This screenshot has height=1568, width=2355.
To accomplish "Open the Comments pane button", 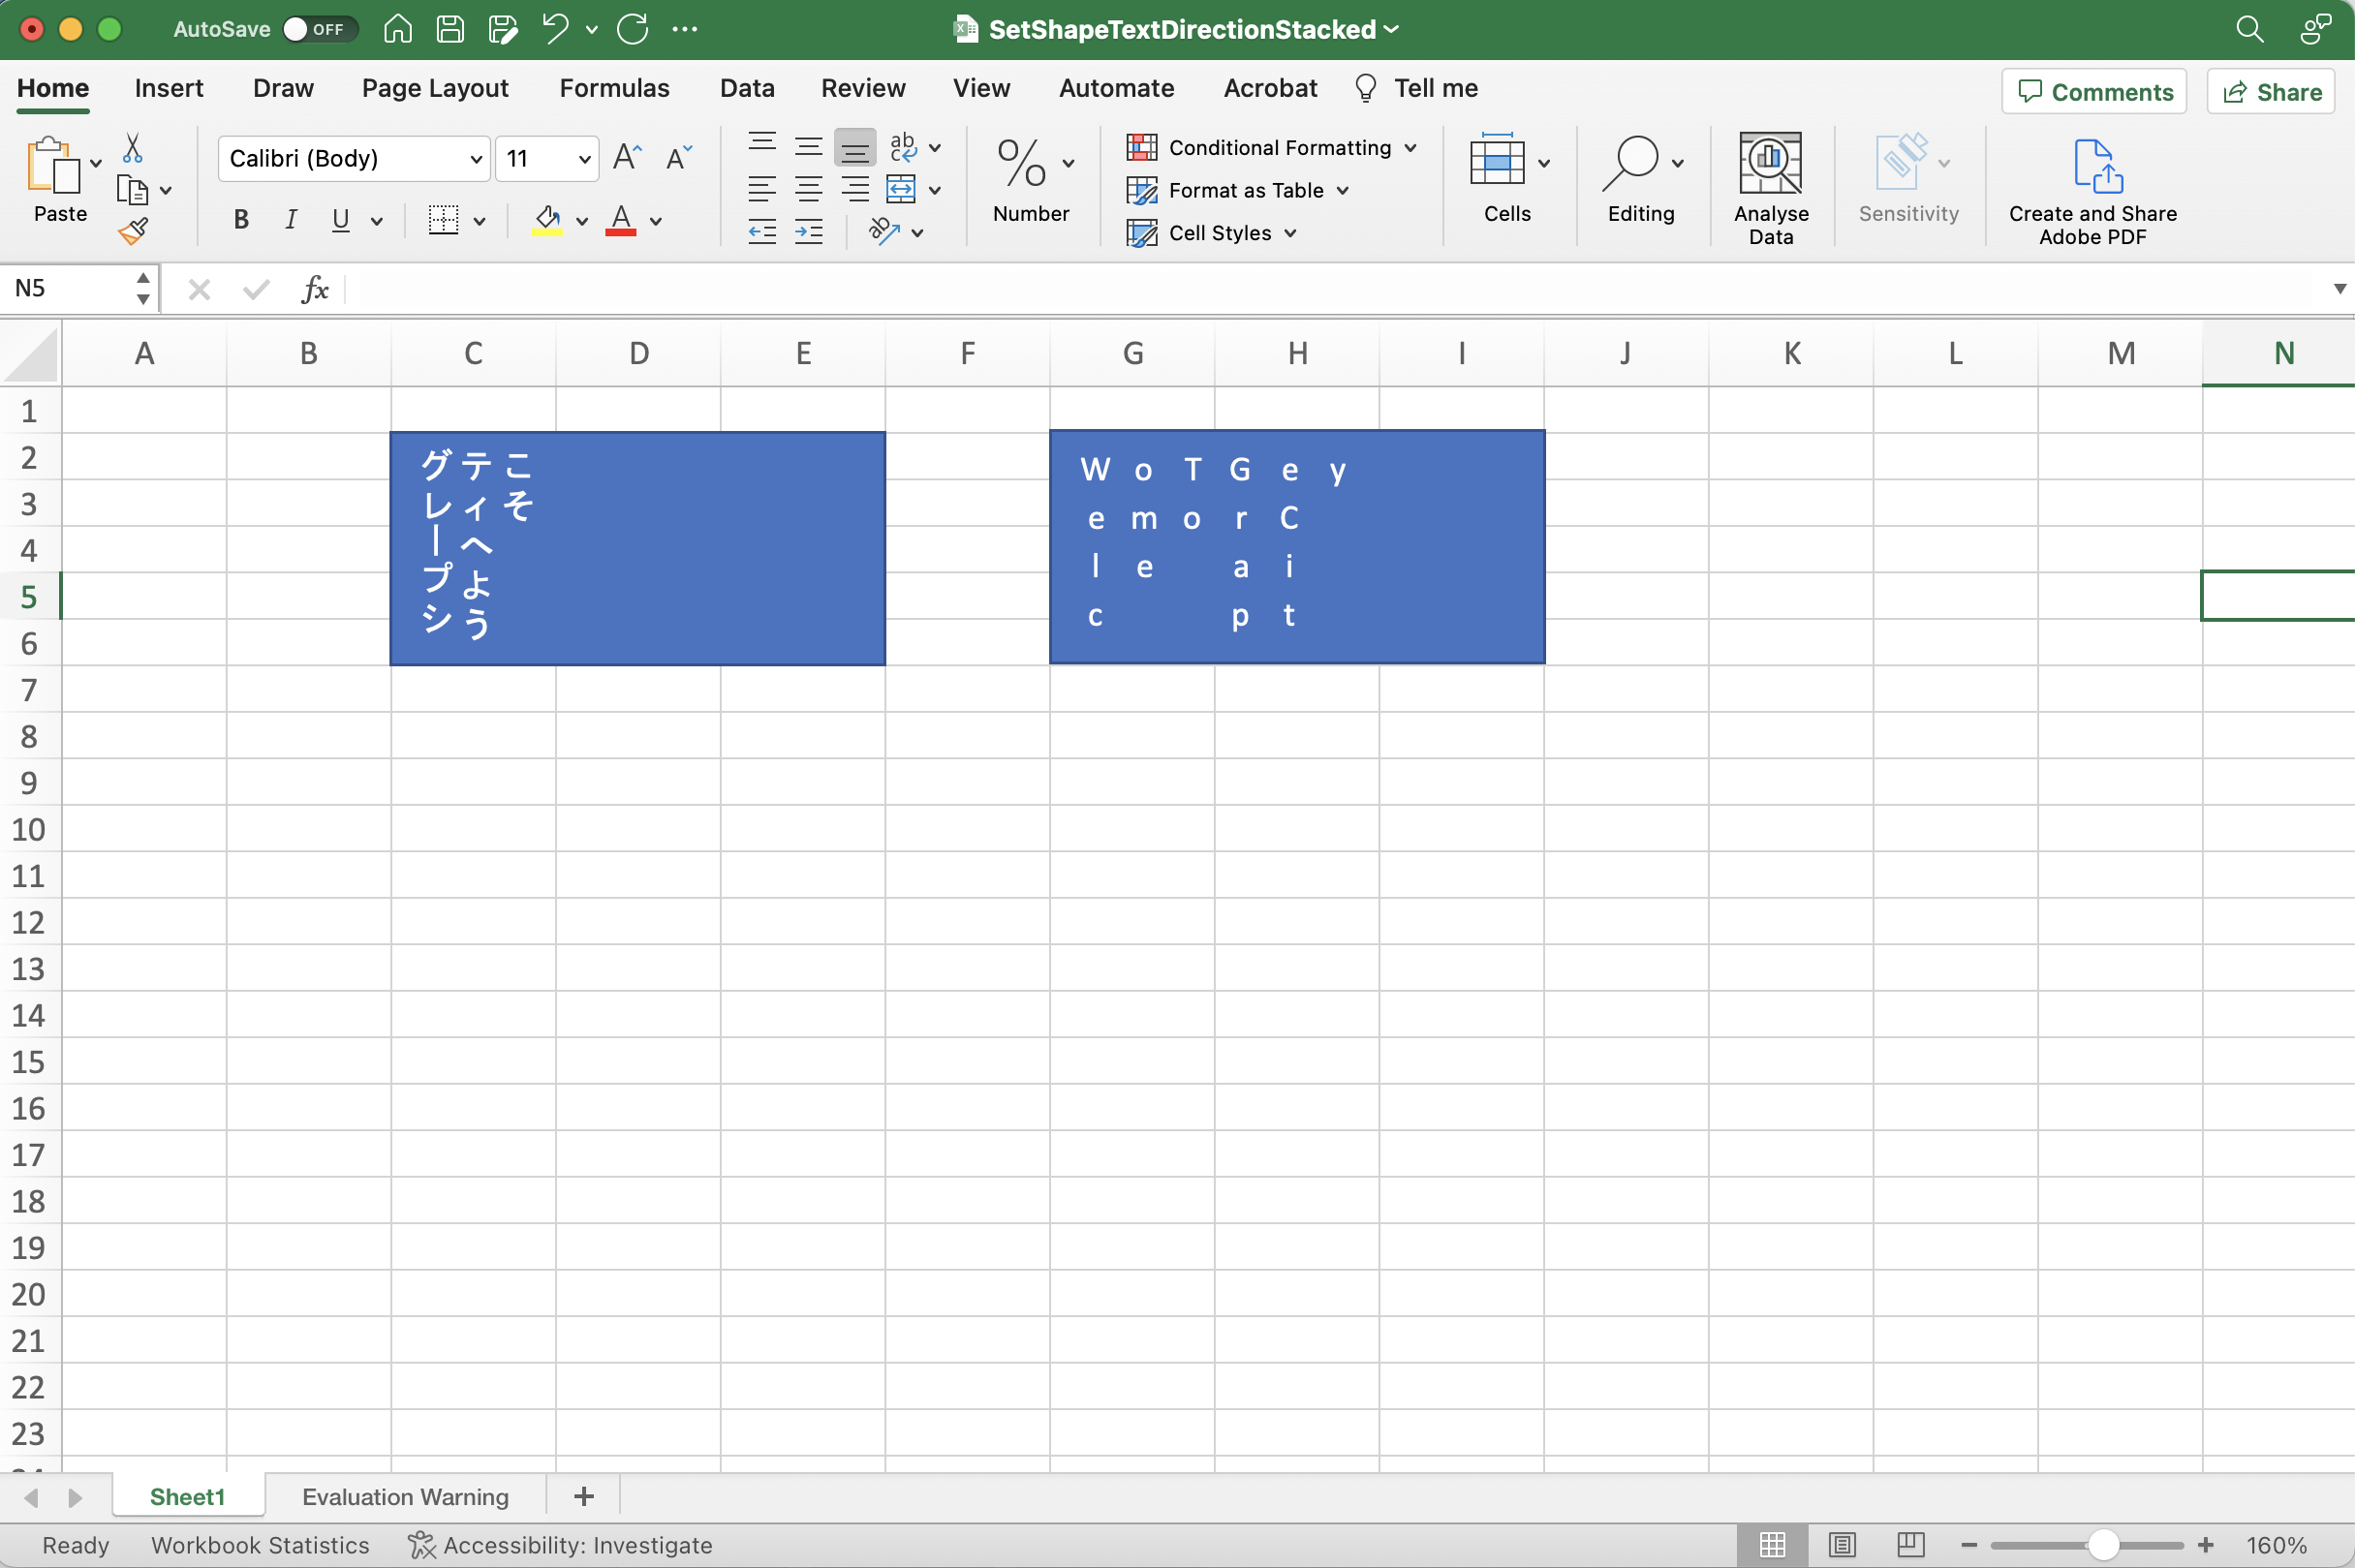I will 2094,92.
